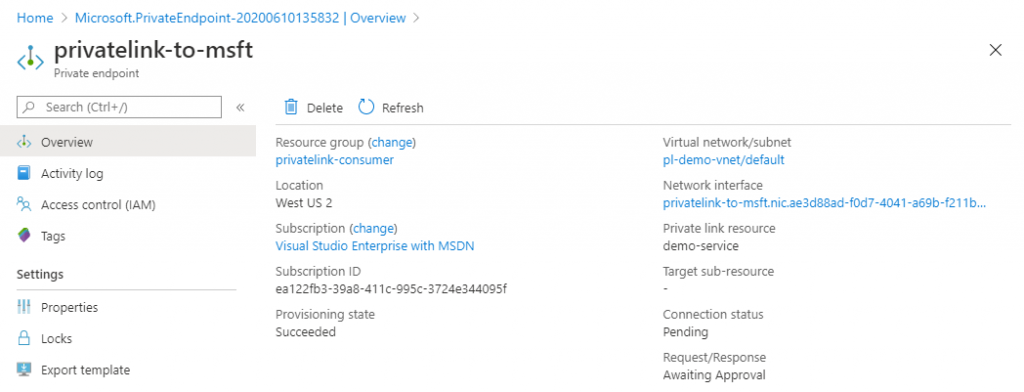Viewport: 1024px width, 392px height.
Task: Open the pl-demo-vnet/default subnet link
Action: tap(724, 159)
